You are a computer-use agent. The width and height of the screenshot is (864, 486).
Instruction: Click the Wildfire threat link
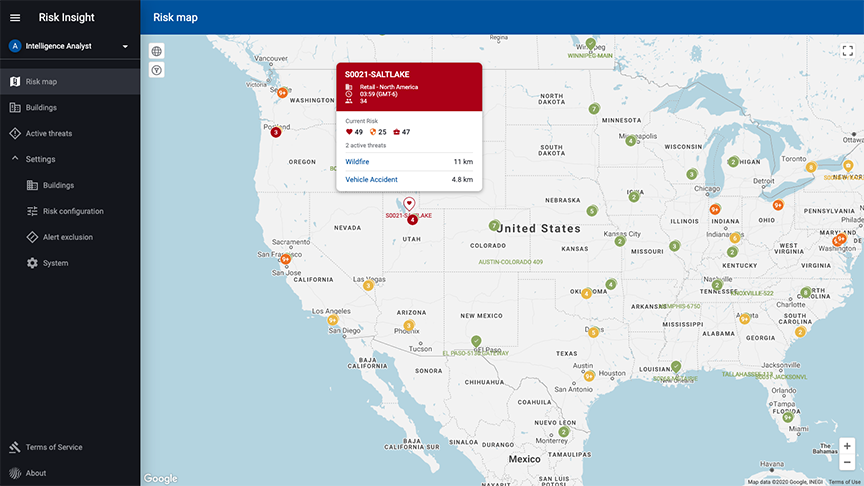tap(357, 161)
